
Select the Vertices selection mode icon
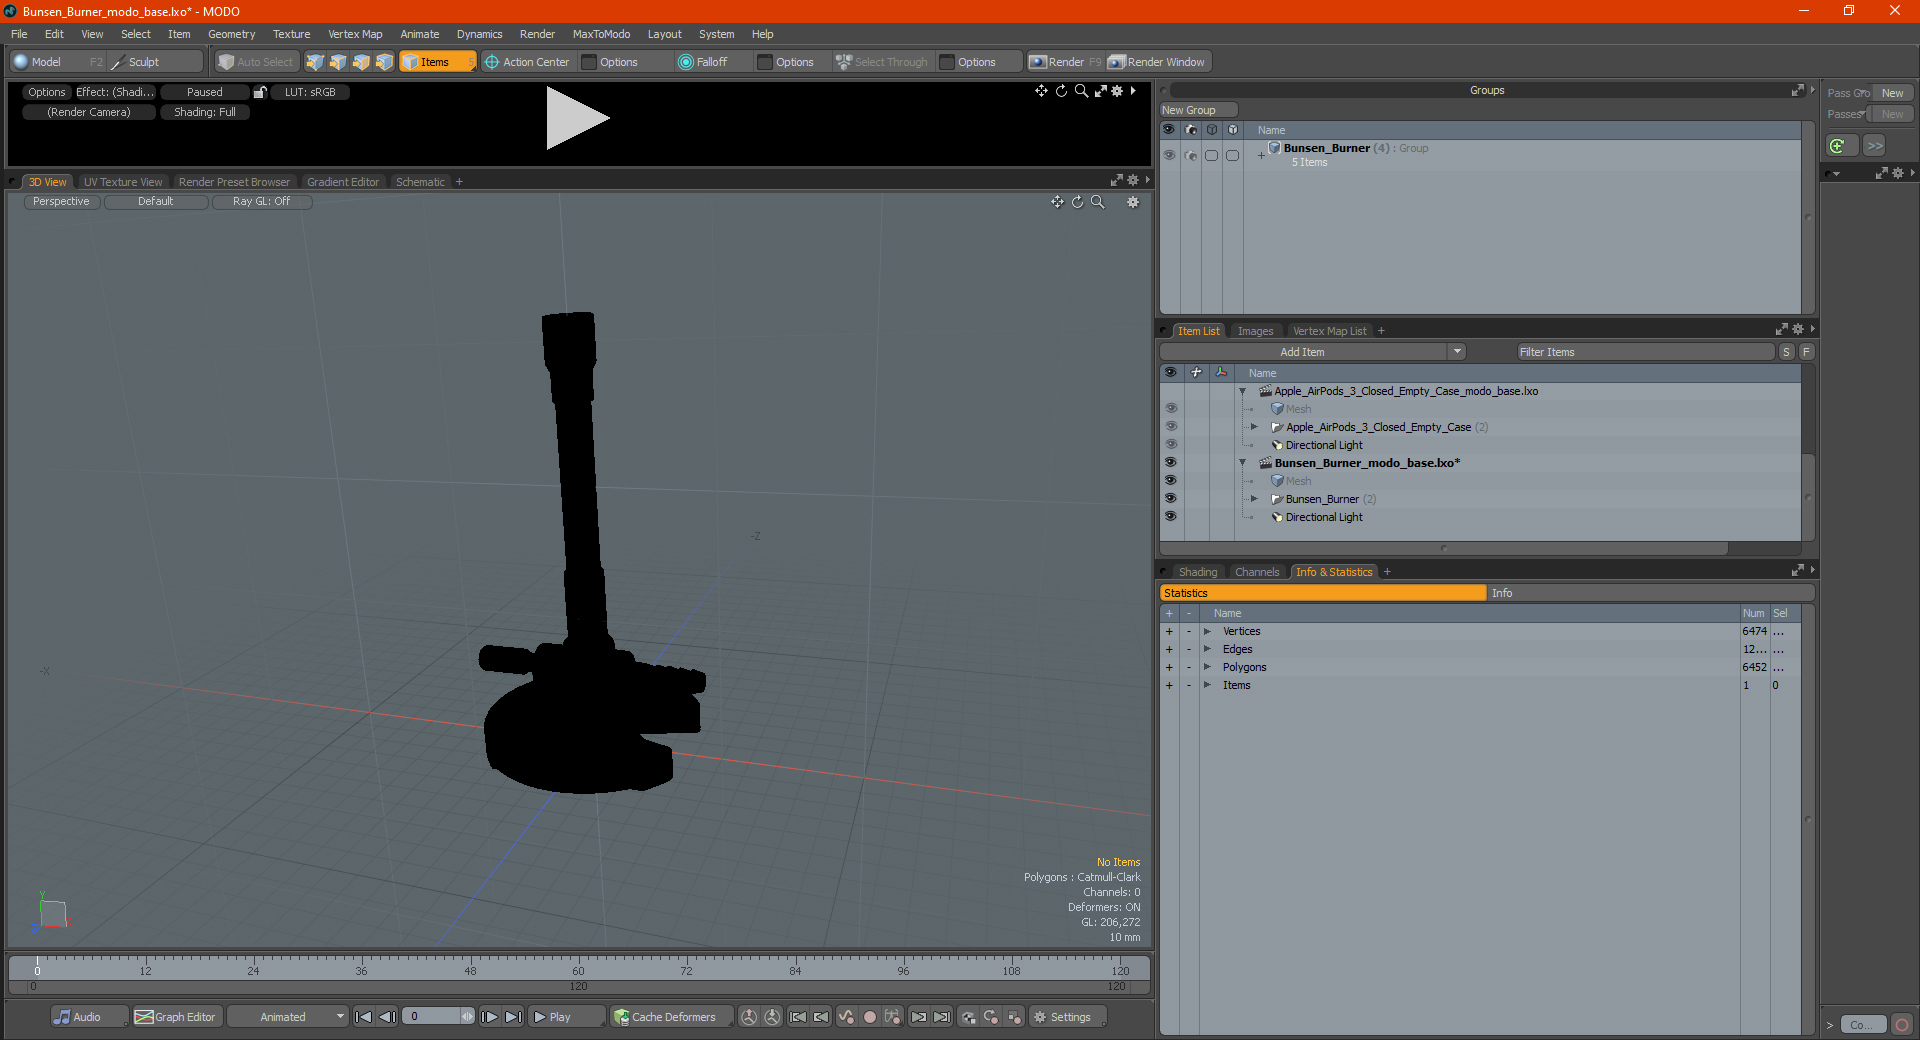(x=315, y=62)
